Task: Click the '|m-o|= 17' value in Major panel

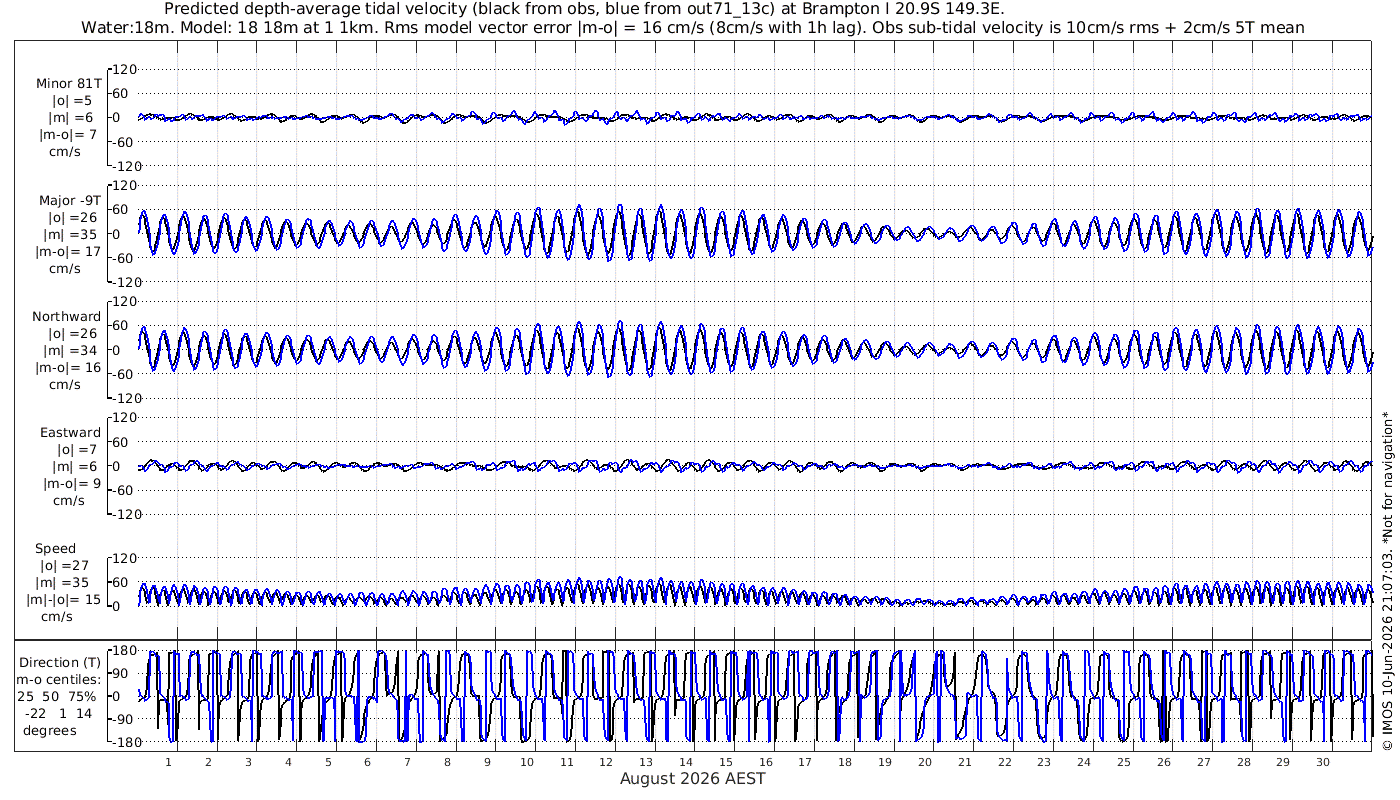Action: (x=68, y=252)
